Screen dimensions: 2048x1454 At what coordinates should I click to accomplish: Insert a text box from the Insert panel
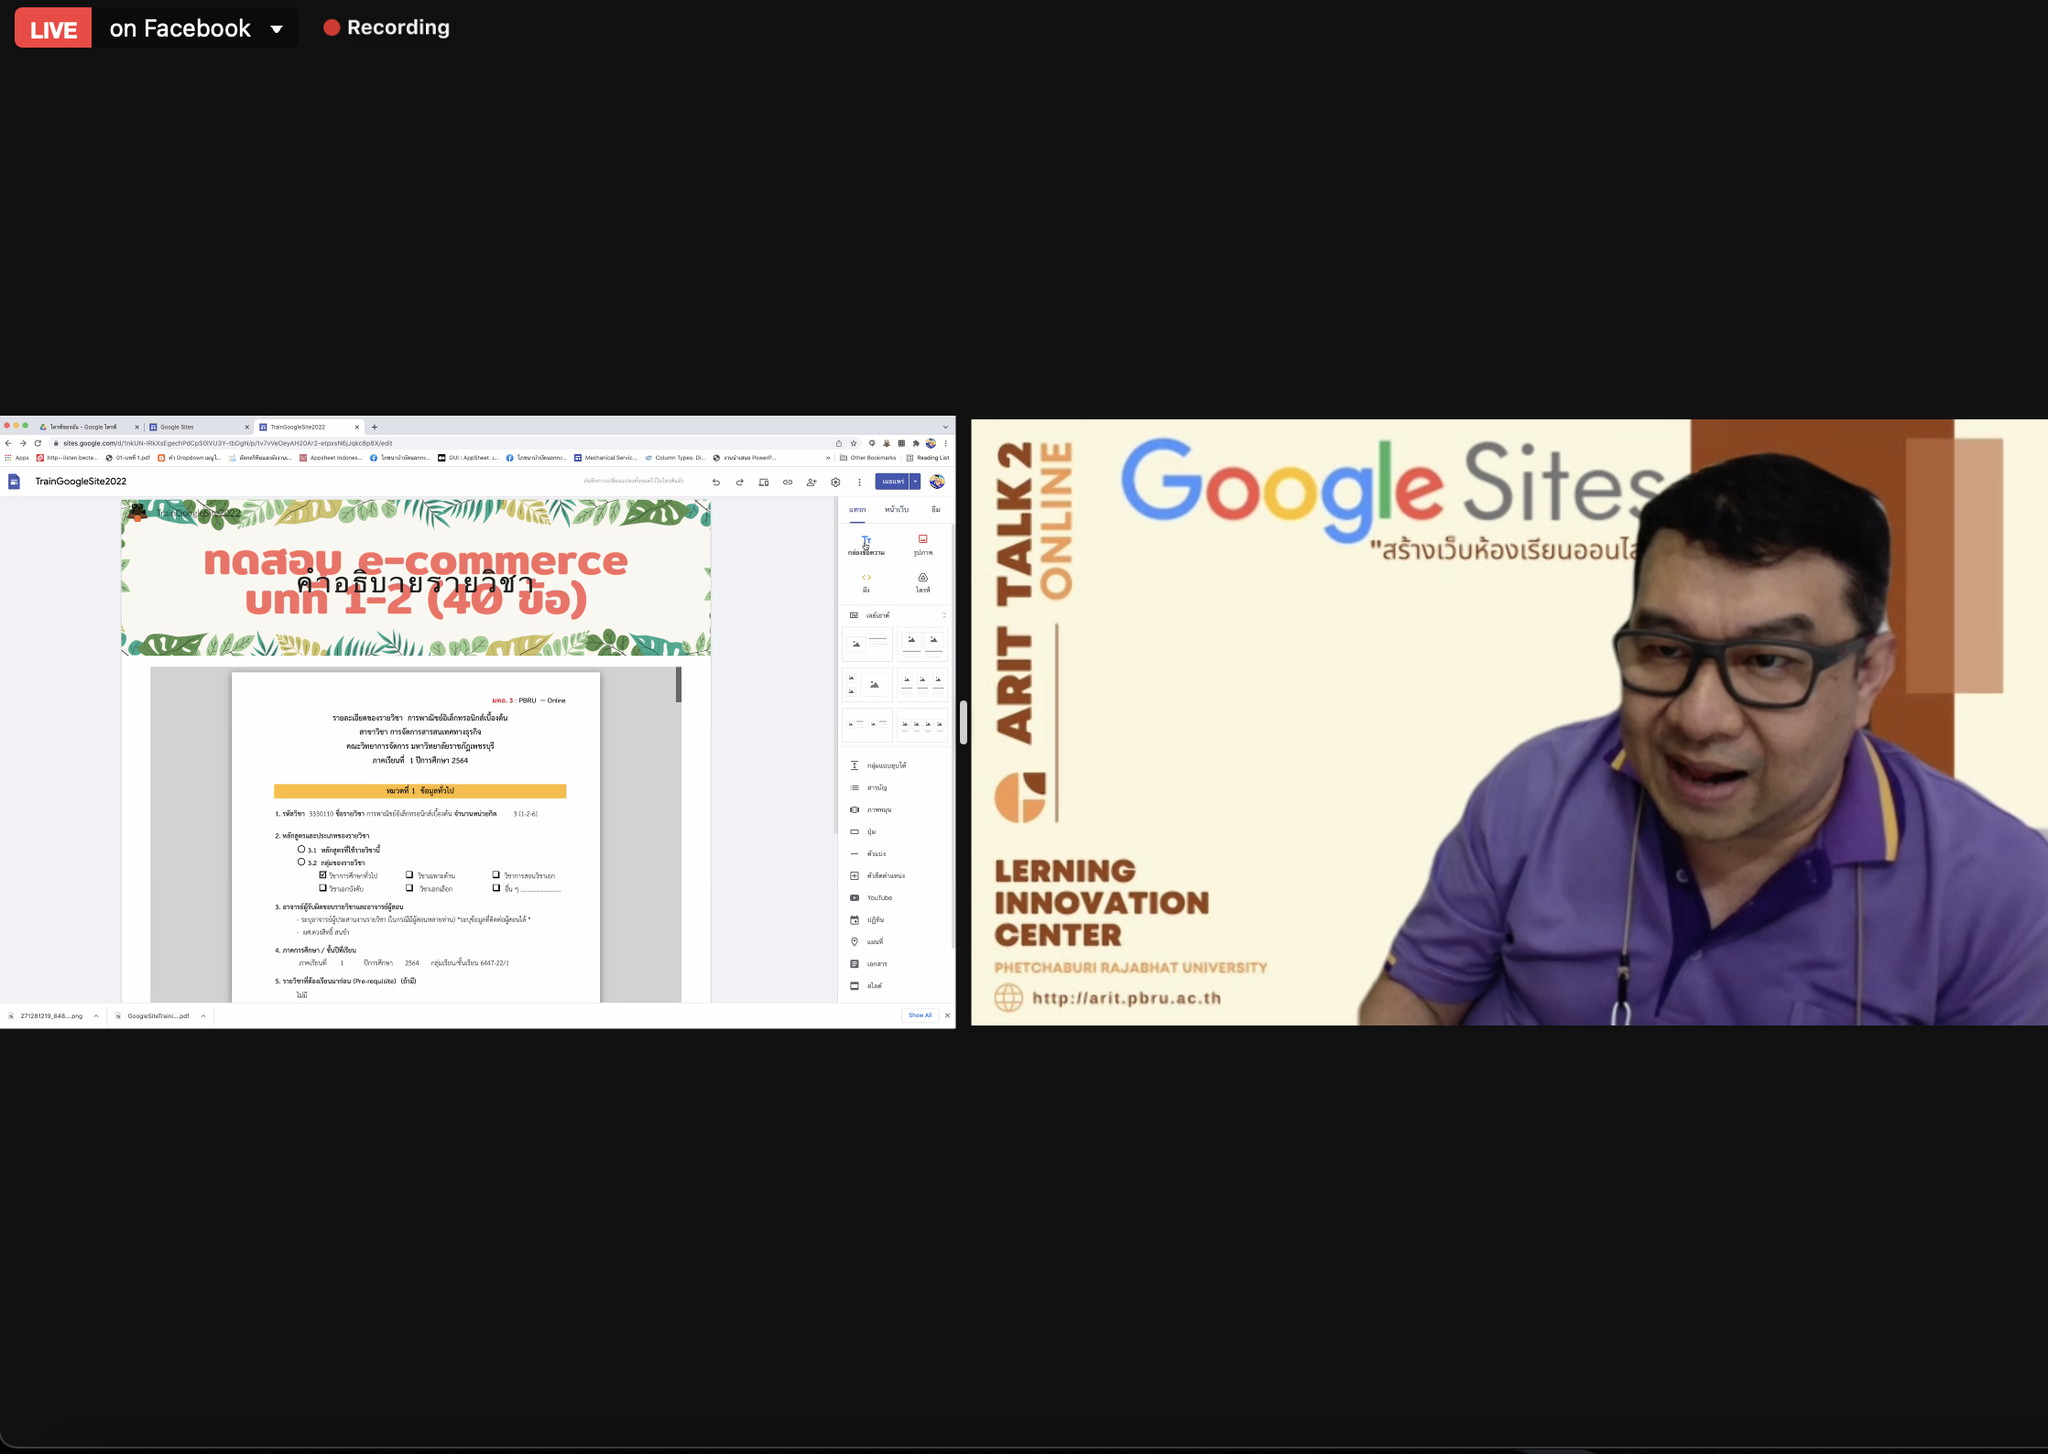tap(866, 545)
